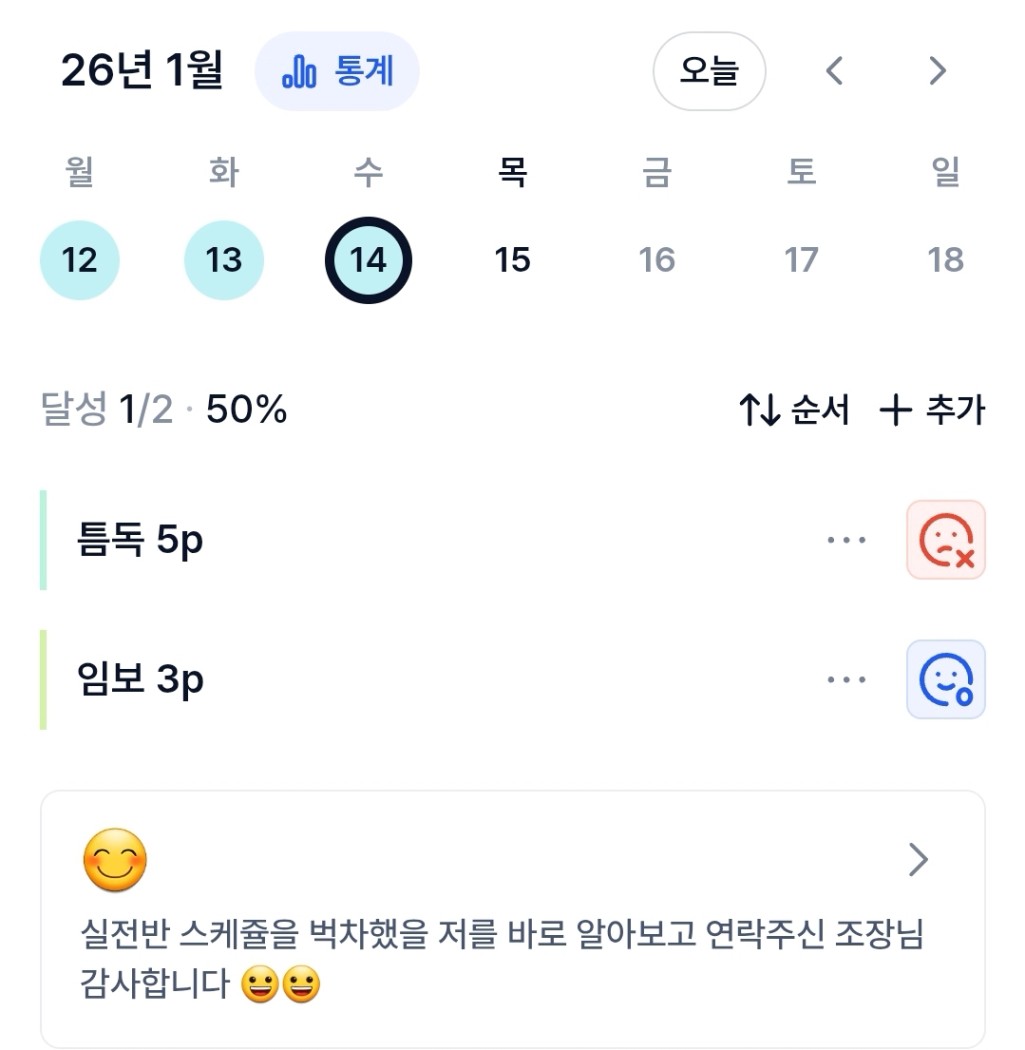
Task: Open the three-dot menu for 틈독 5p
Action: [846, 540]
